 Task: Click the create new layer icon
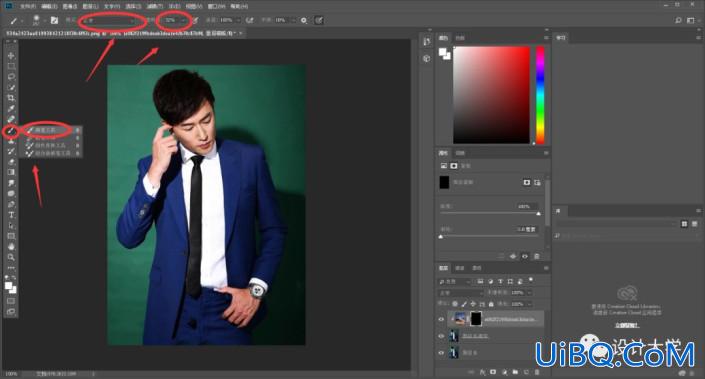[526, 372]
